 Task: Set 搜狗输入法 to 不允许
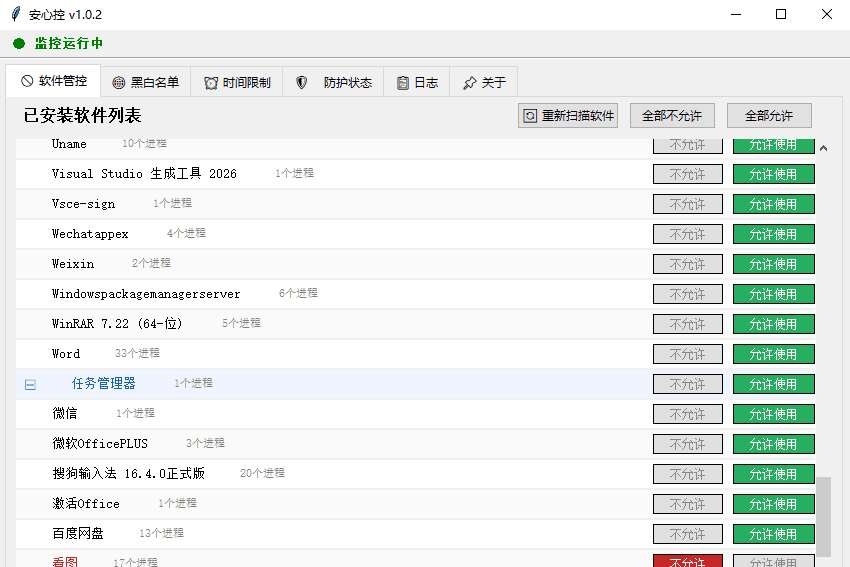[x=687, y=474]
